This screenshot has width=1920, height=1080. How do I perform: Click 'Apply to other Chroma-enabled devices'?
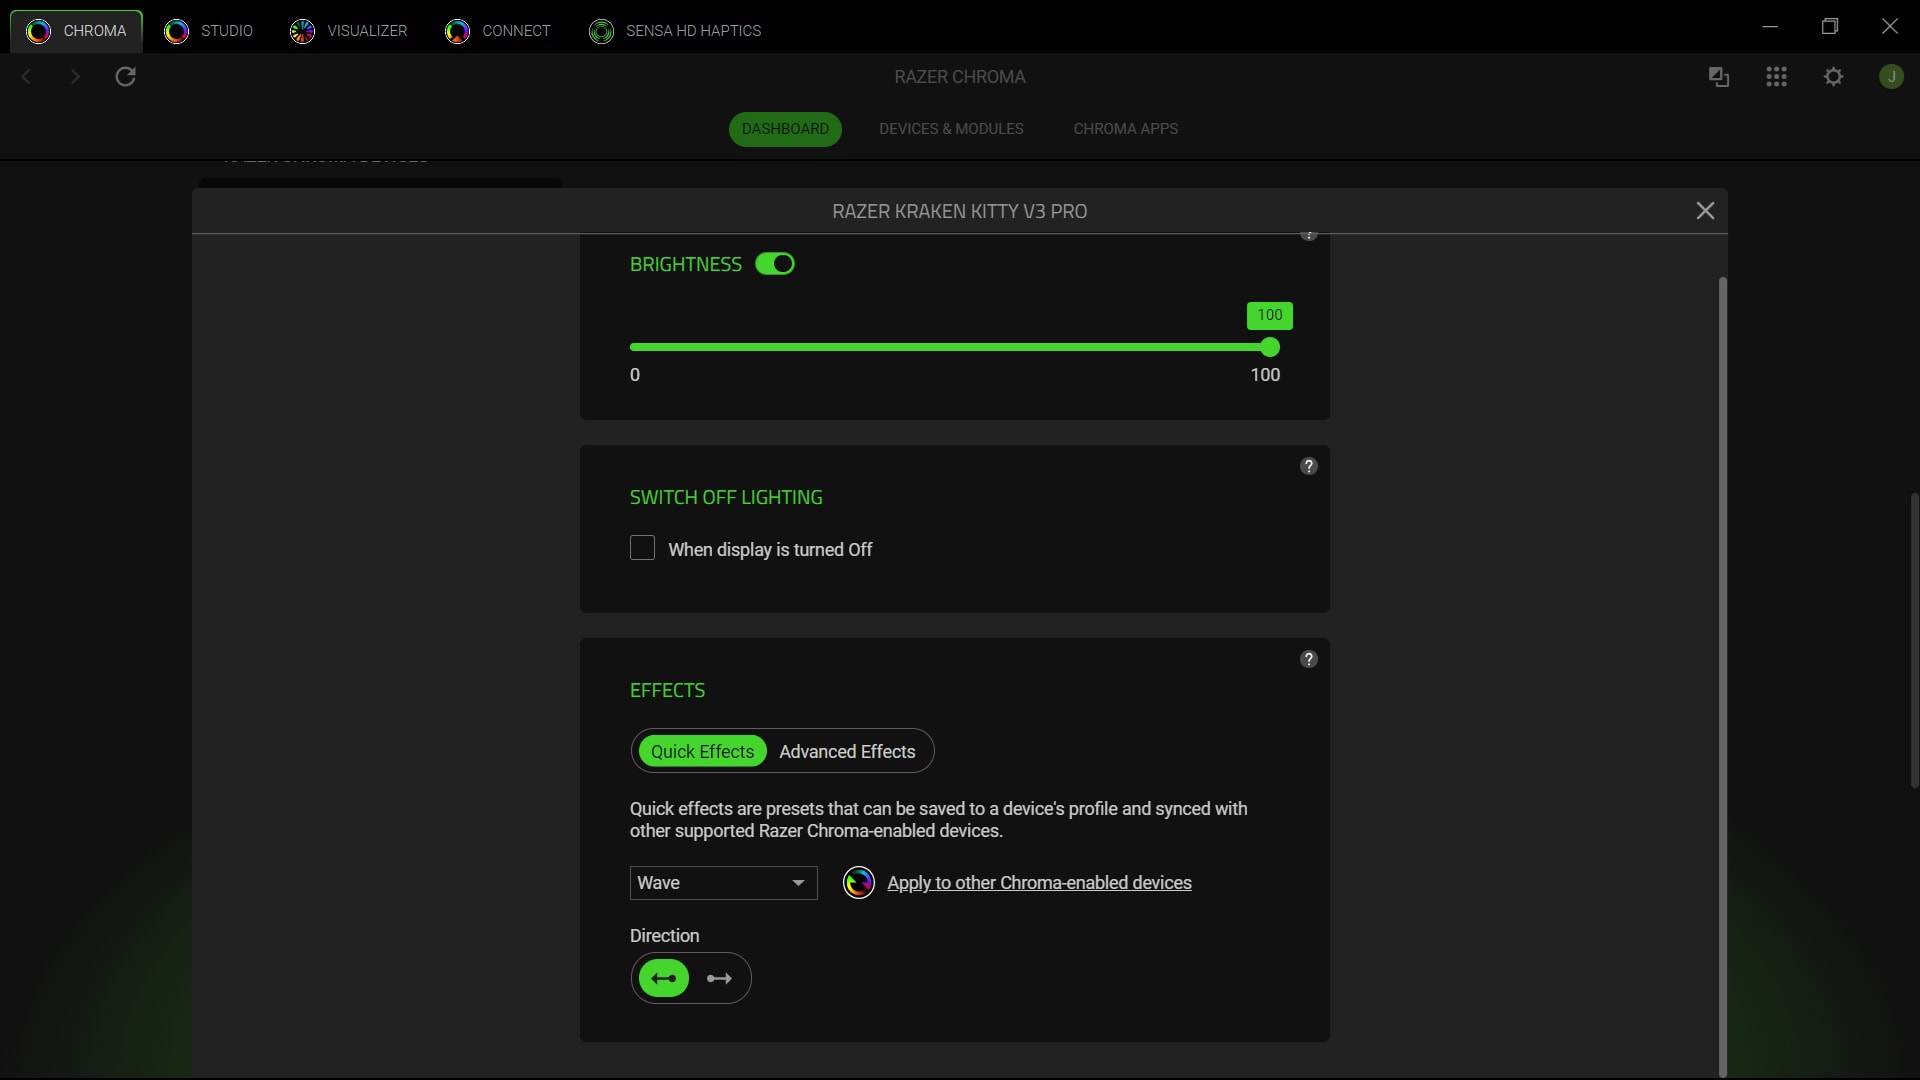(x=1040, y=883)
